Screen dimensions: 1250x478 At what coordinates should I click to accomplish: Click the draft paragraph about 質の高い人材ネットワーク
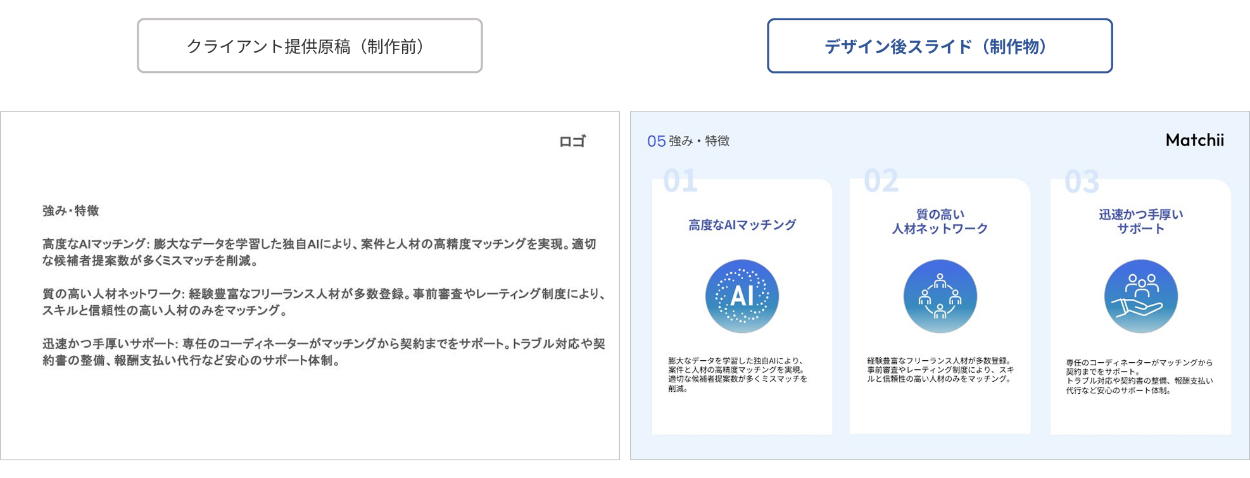tap(325, 302)
